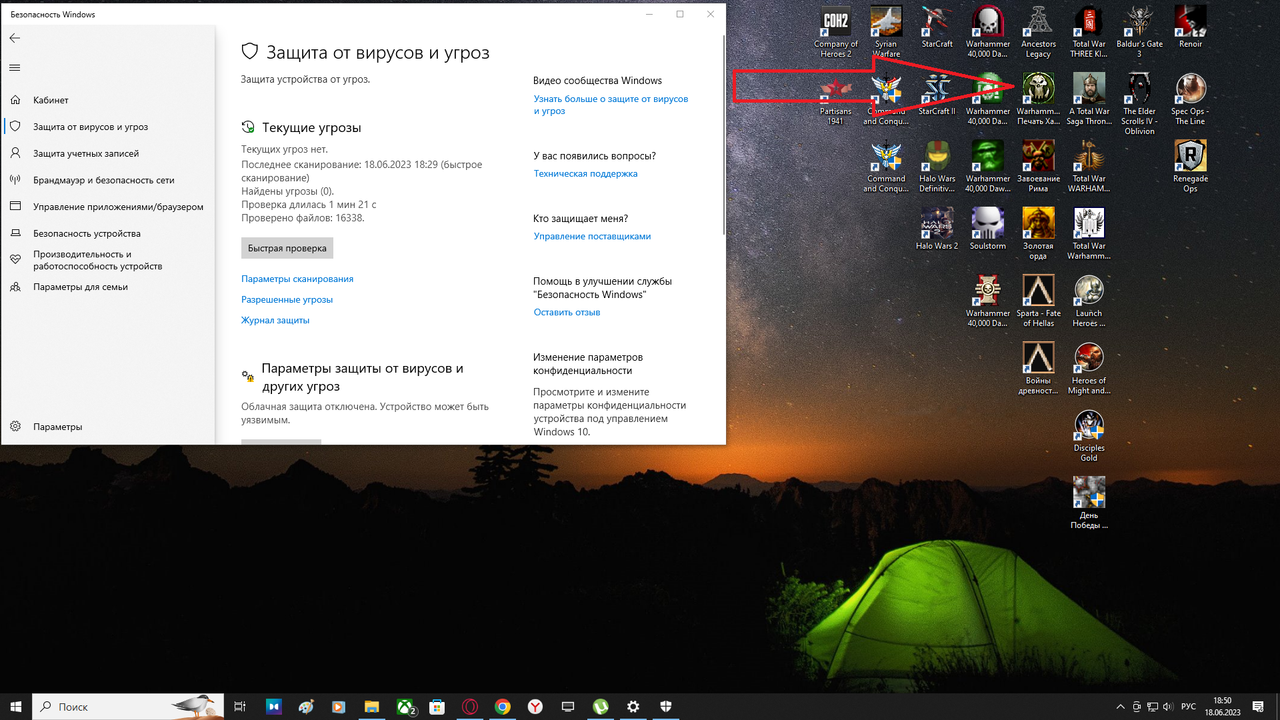Open Производительность и работоспособность устройств
Viewport: 1280px width, 720px height.
point(108,260)
